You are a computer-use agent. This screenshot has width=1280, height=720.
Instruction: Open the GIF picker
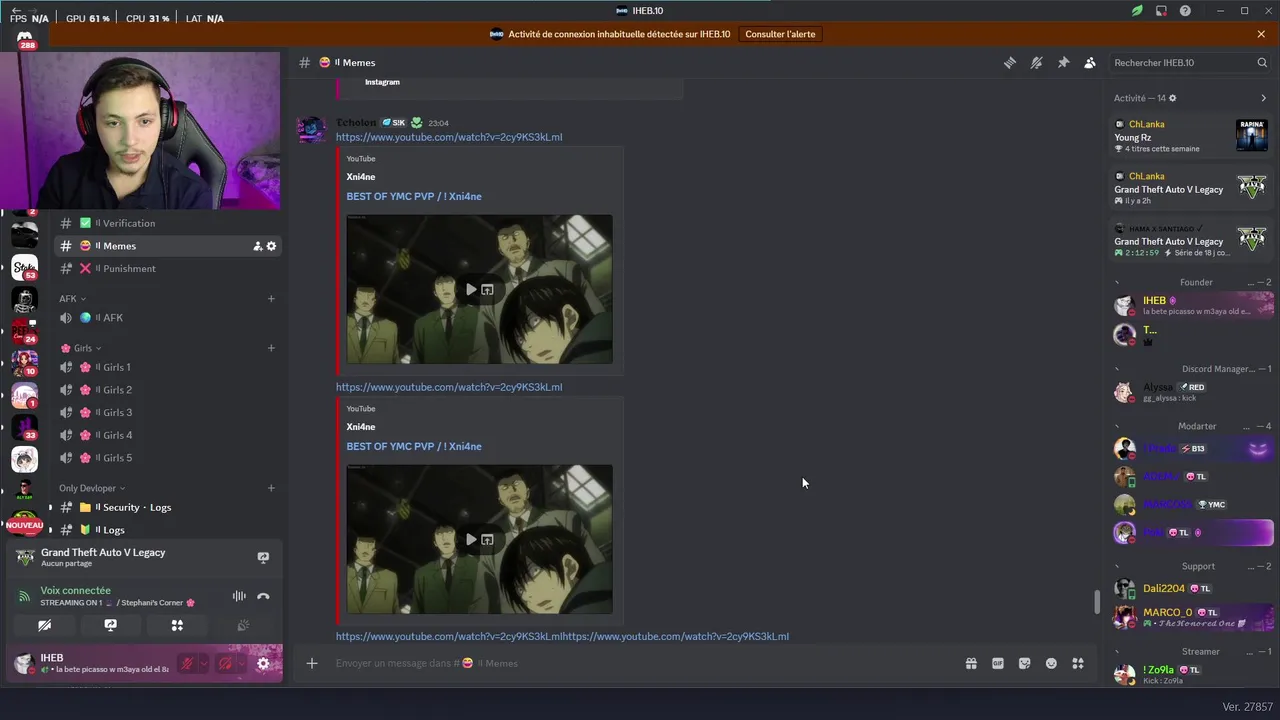click(998, 663)
